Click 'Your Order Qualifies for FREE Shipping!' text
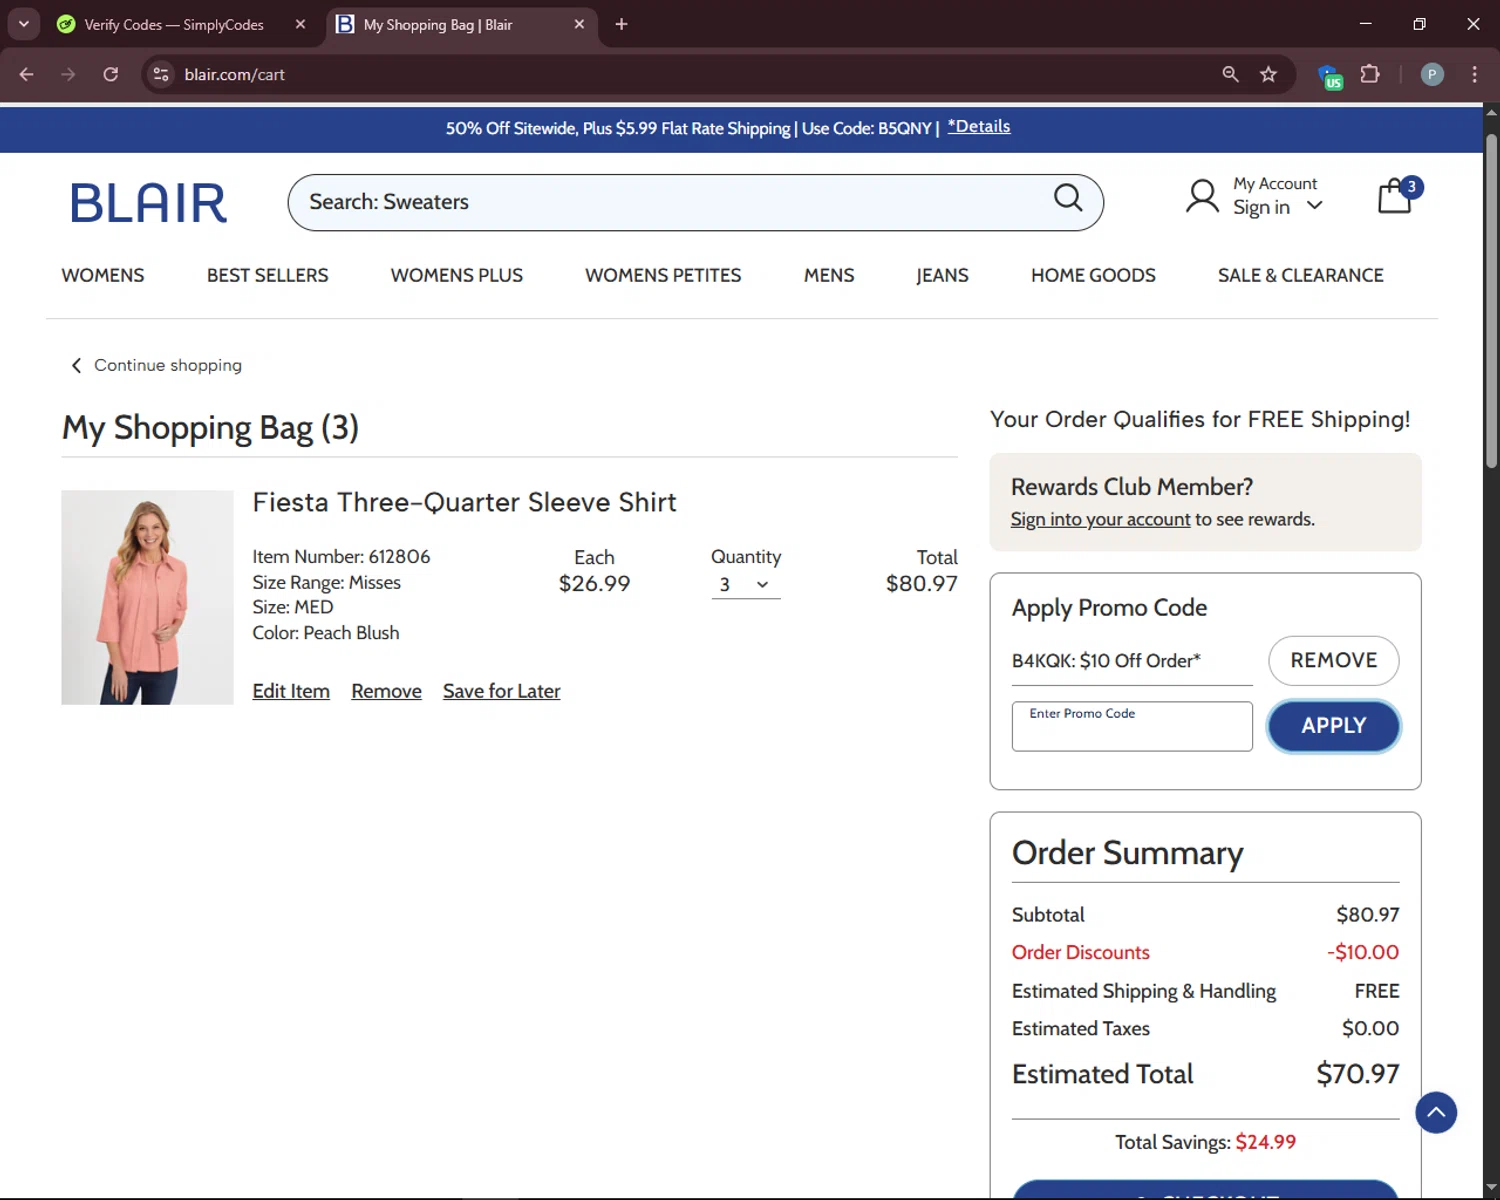The height and width of the screenshot is (1200, 1500). pos(1200,419)
